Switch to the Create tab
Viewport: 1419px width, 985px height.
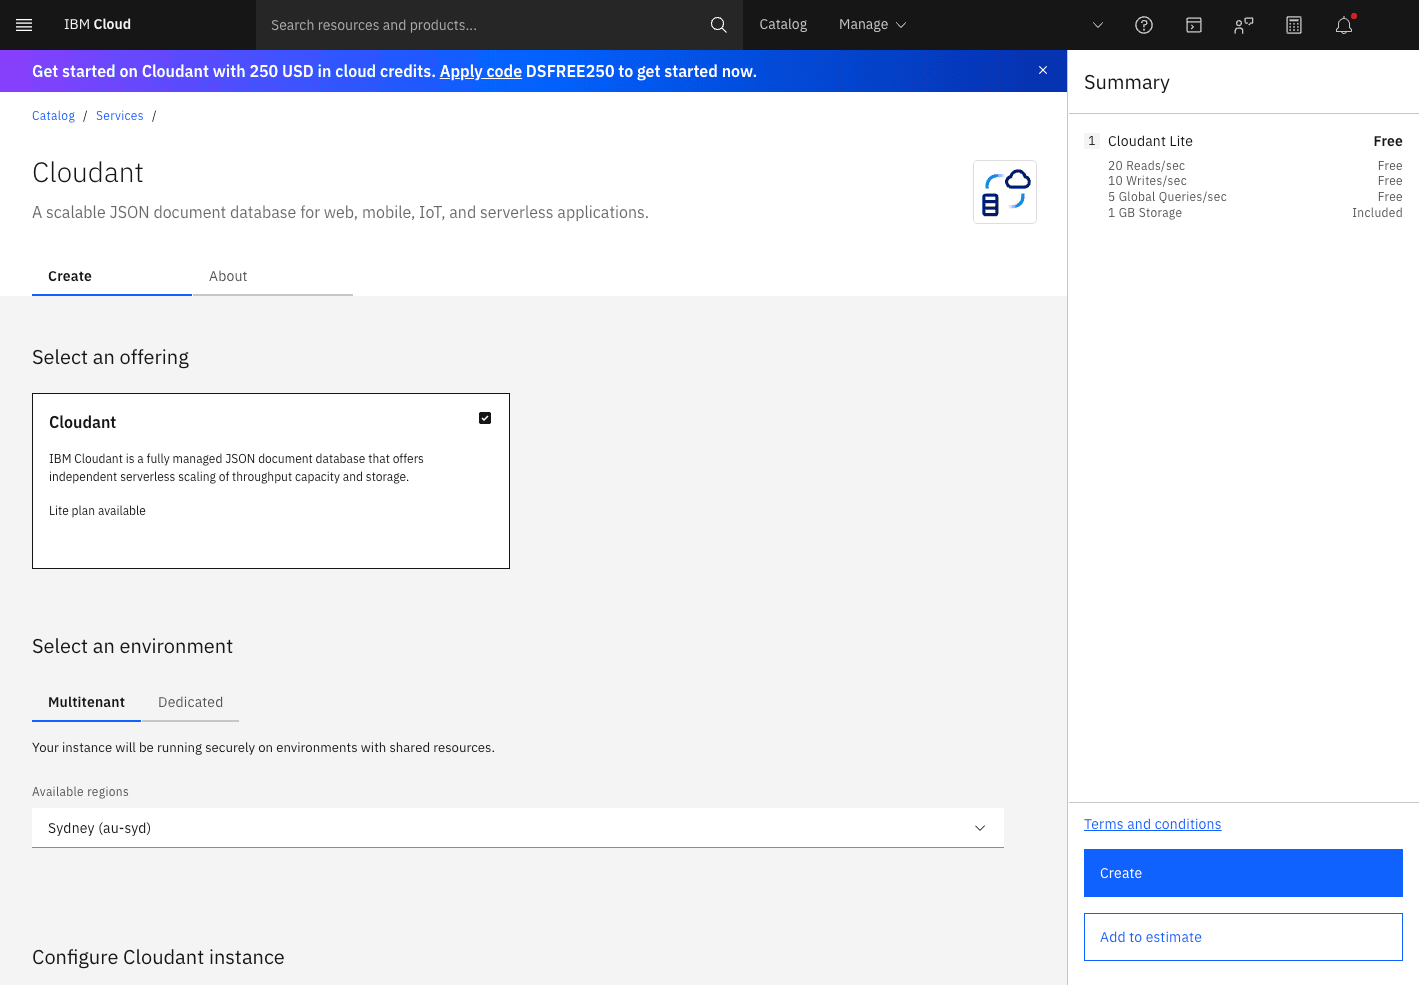(x=112, y=276)
